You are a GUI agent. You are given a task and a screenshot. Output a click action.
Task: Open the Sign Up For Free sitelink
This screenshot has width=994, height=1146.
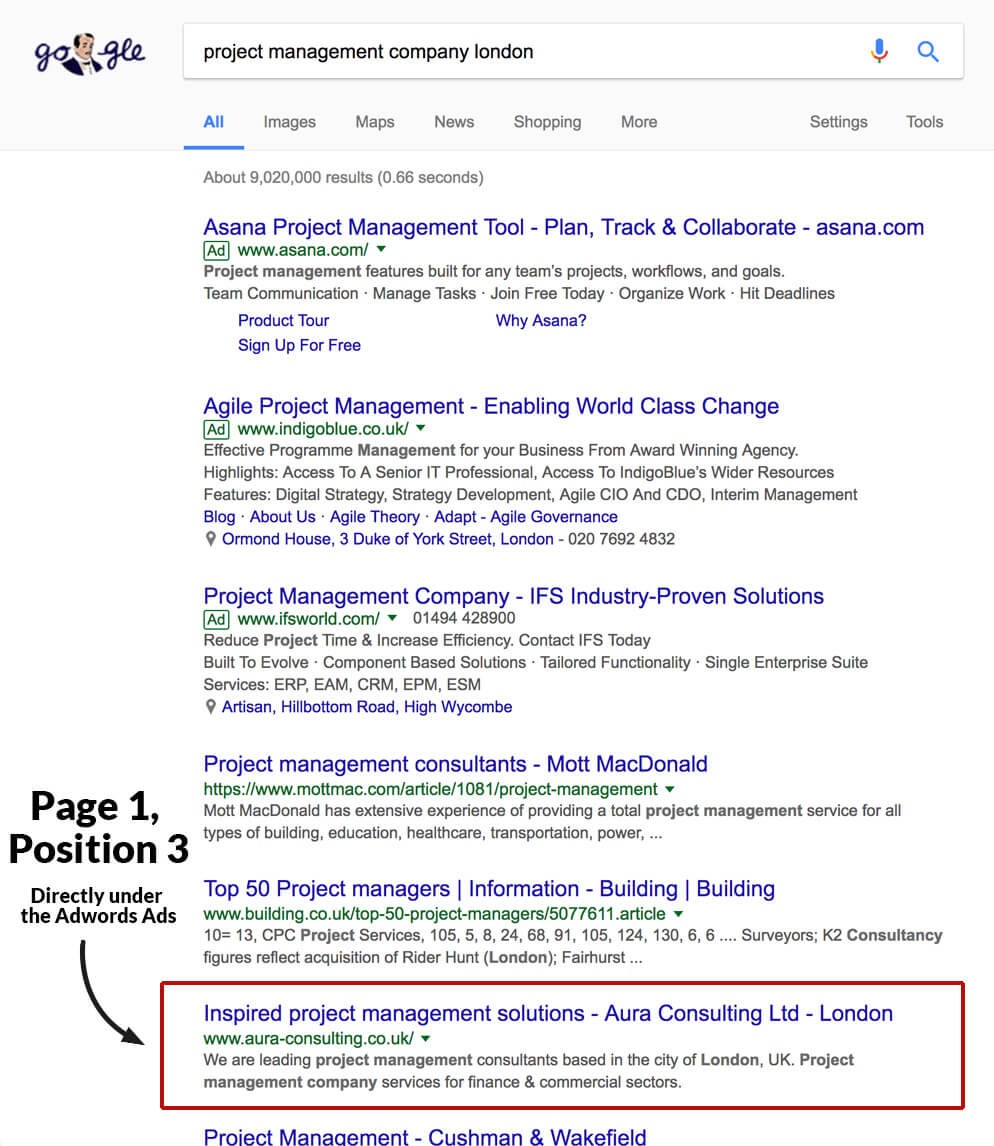[299, 346]
